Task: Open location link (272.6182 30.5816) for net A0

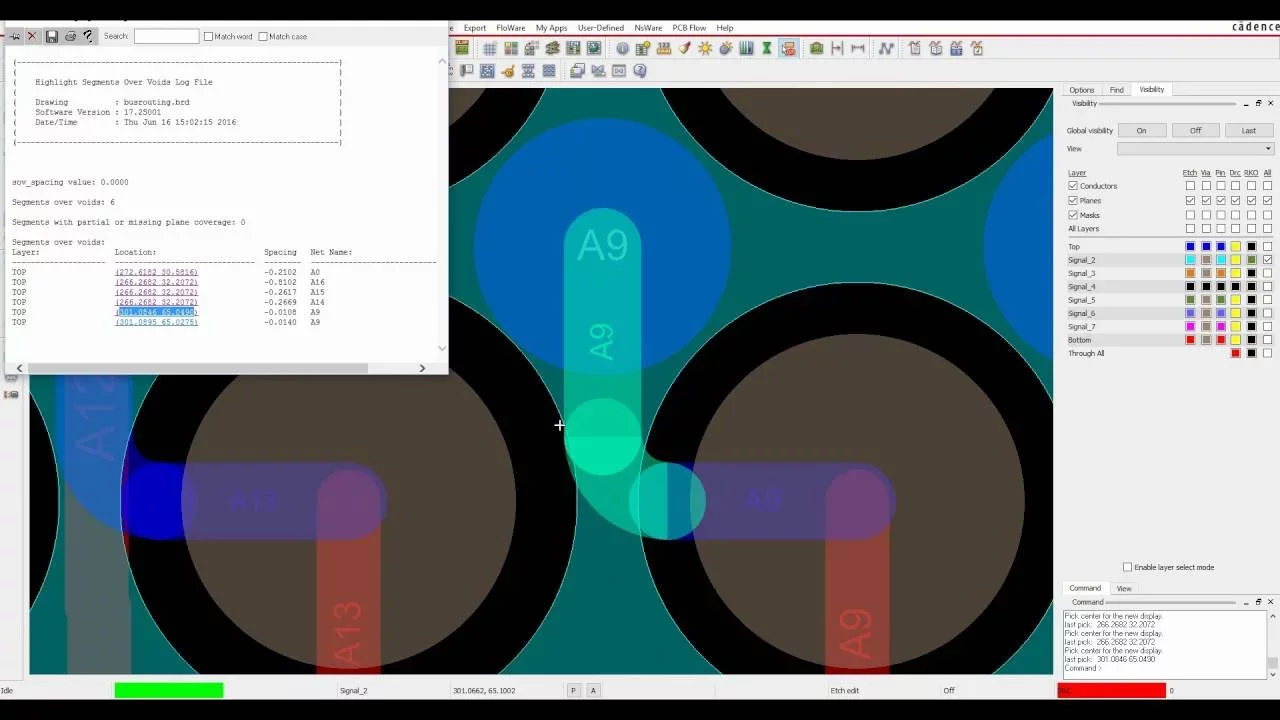Action: tap(156, 272)
